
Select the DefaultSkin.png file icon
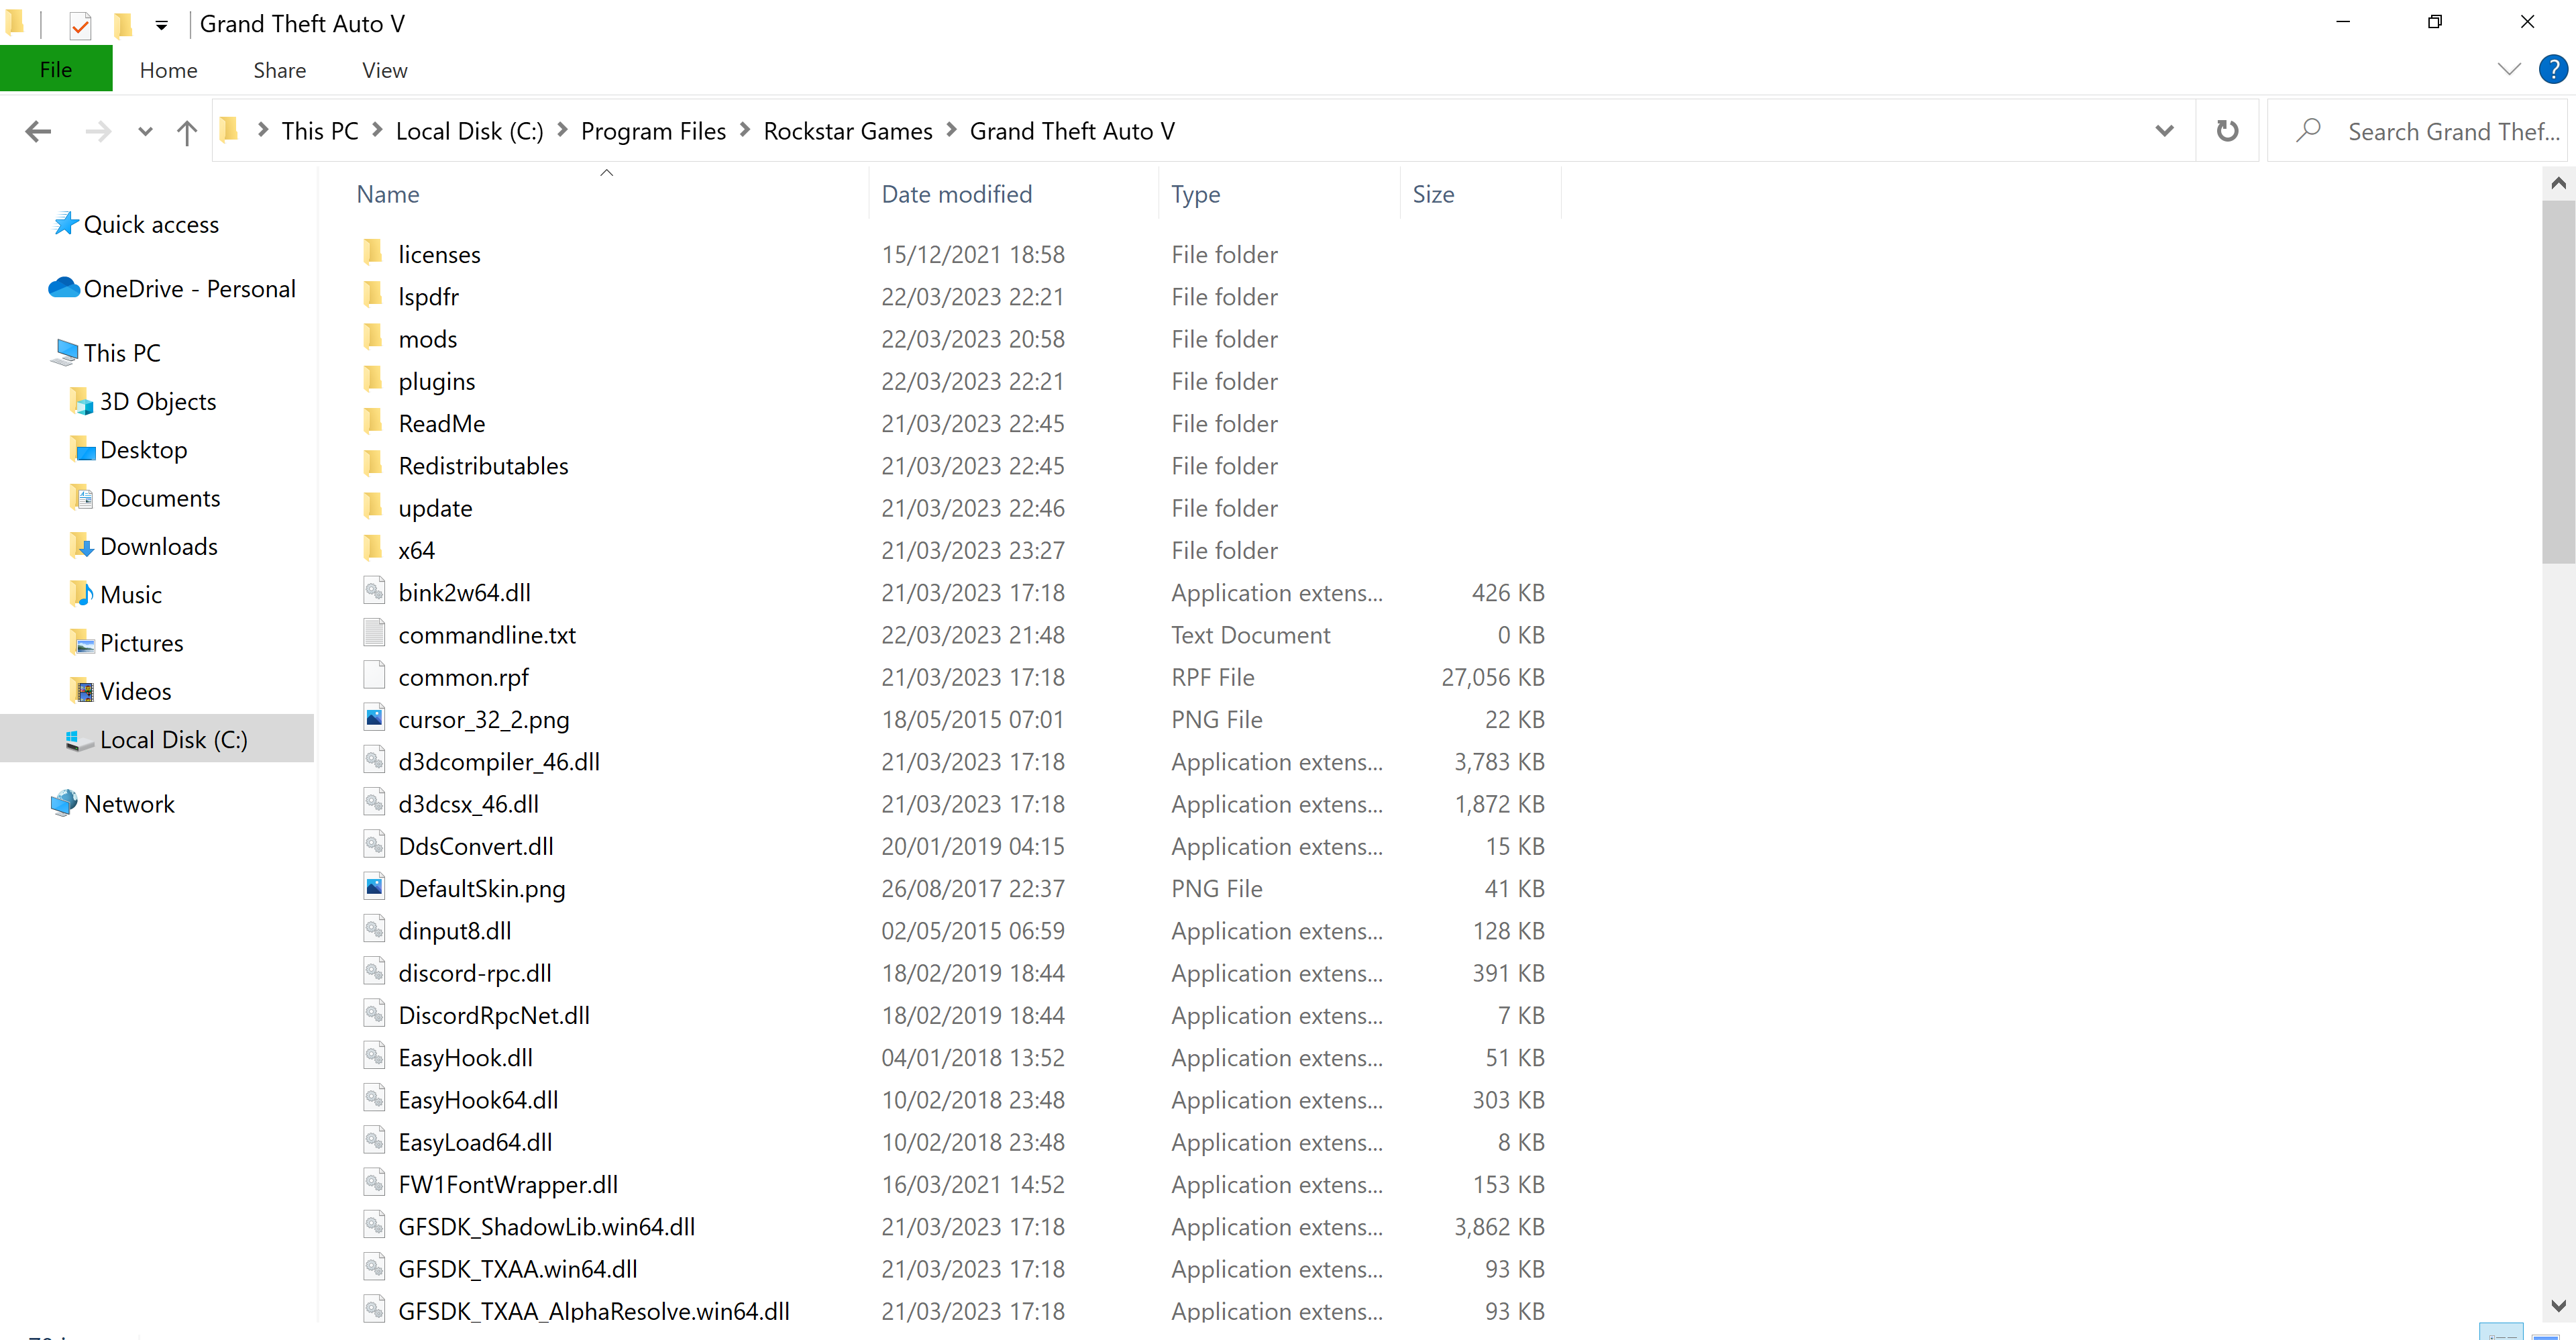(x=374, y=887)
